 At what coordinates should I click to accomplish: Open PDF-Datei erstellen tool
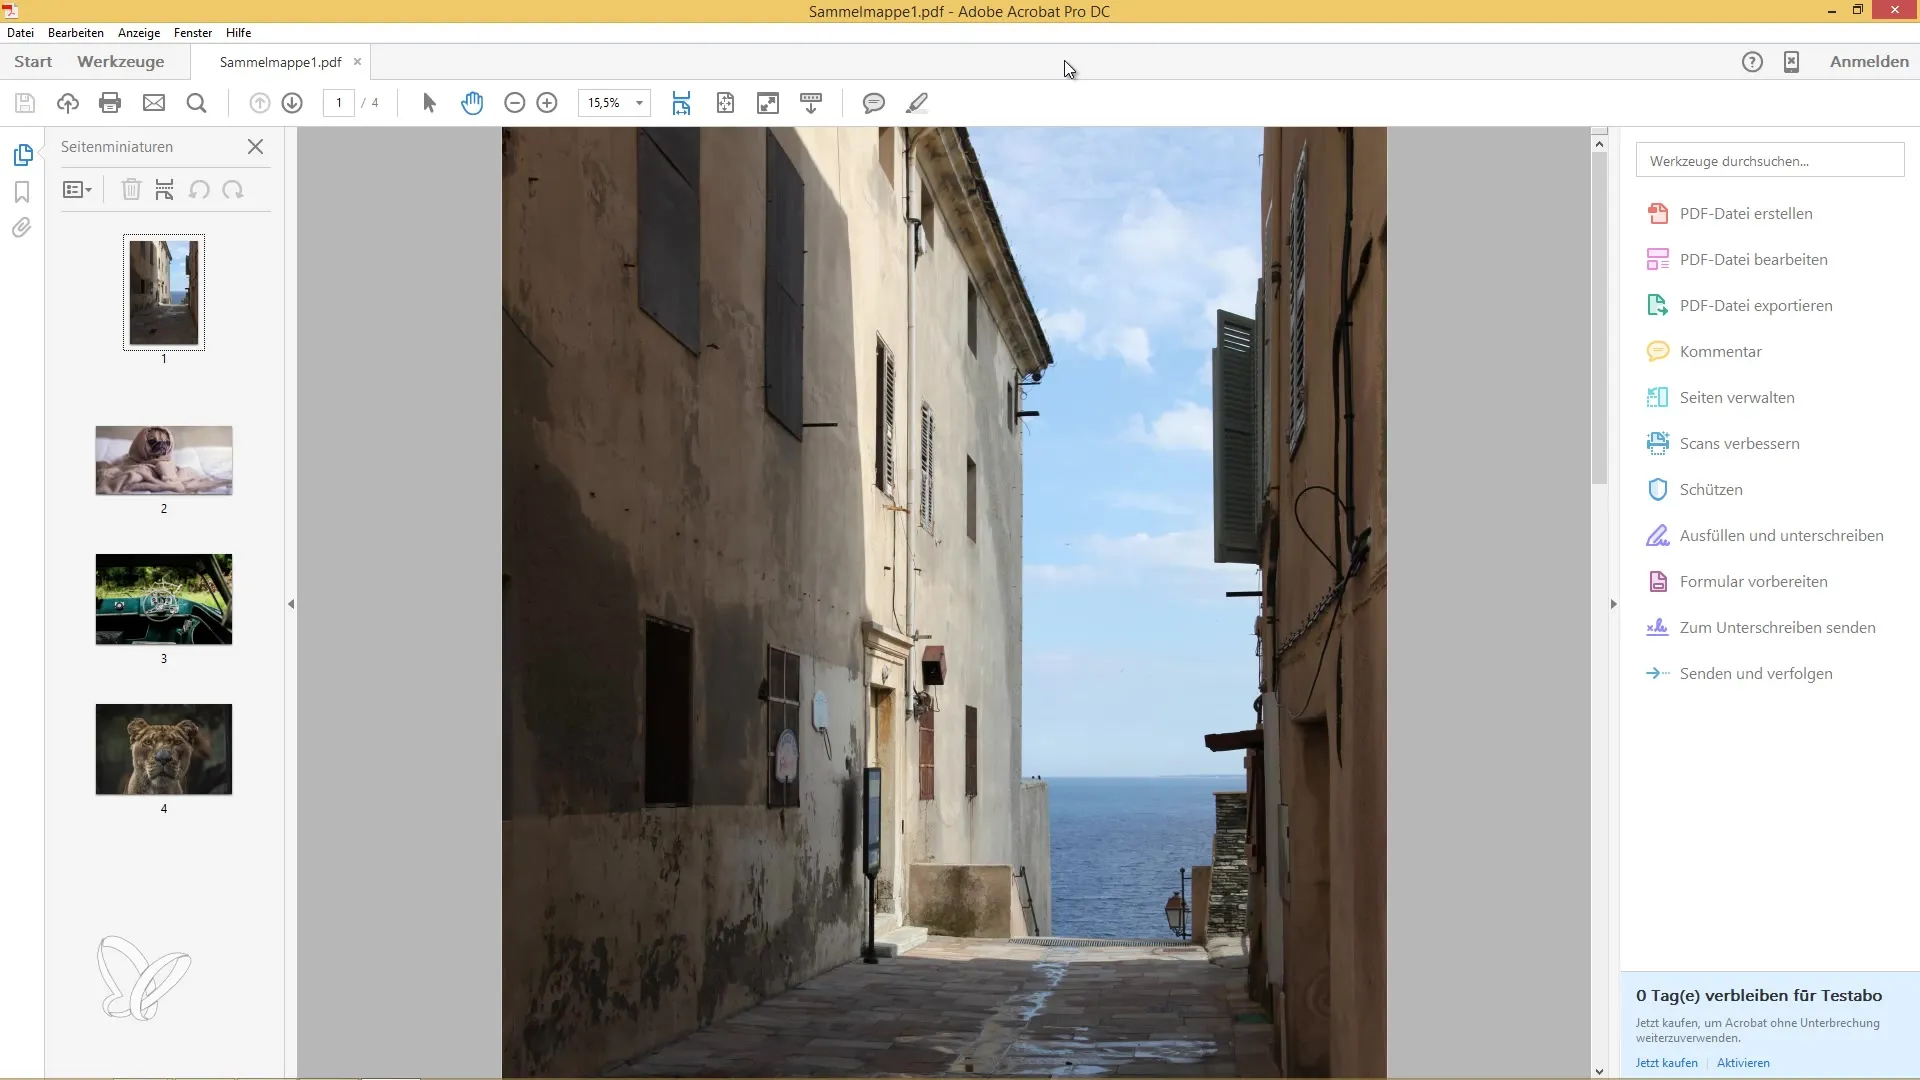(1745, 214)
